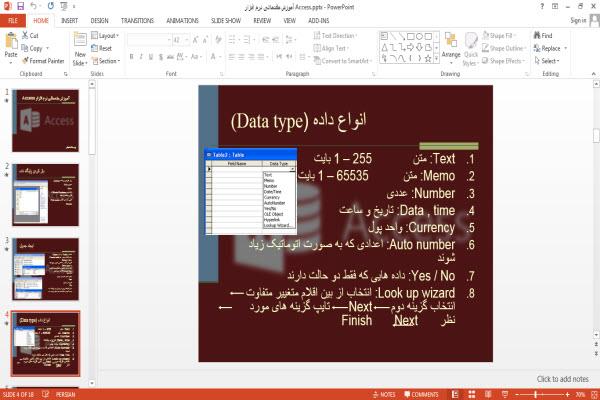Select the Format Painter tool
Viewport: 600px width, 400px height.
tap(43, 61)
